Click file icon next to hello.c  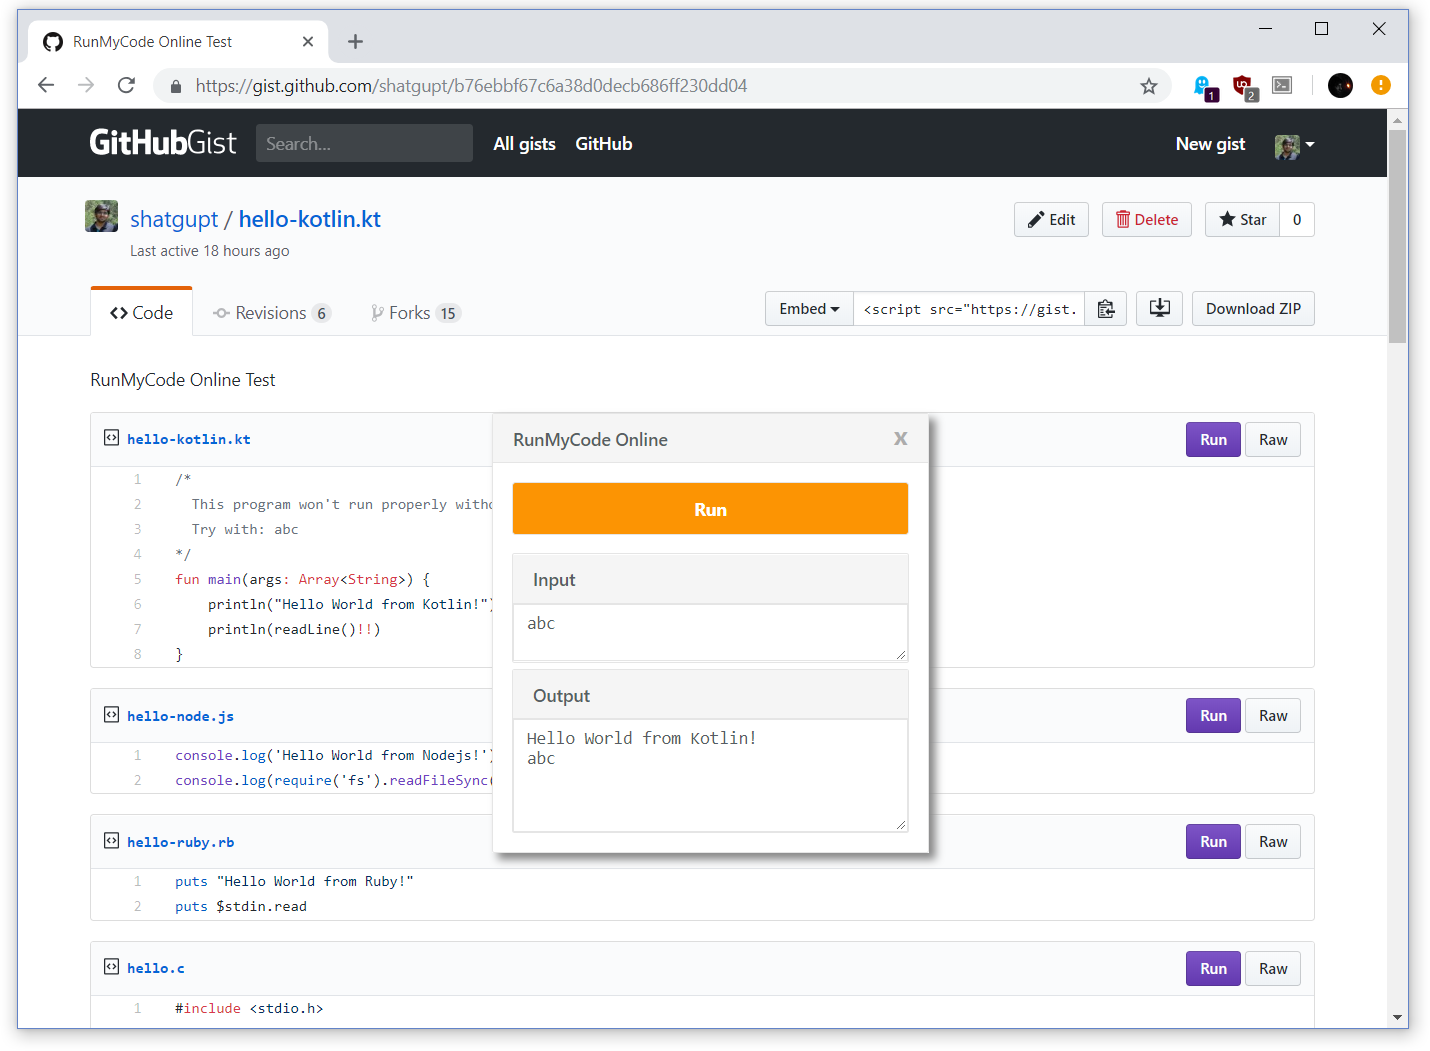point(111,967)
